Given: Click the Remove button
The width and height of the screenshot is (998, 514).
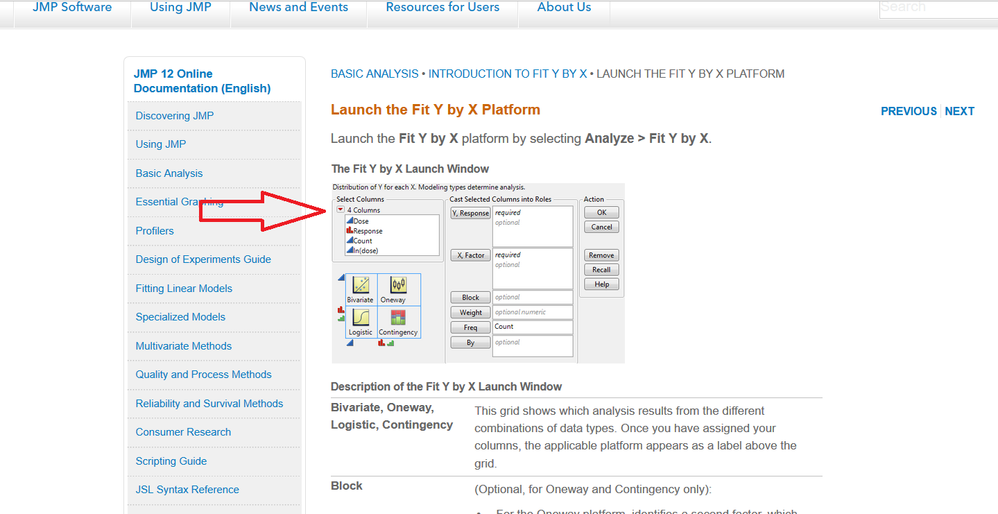Looking at the screenshot, I should point(601,255).
